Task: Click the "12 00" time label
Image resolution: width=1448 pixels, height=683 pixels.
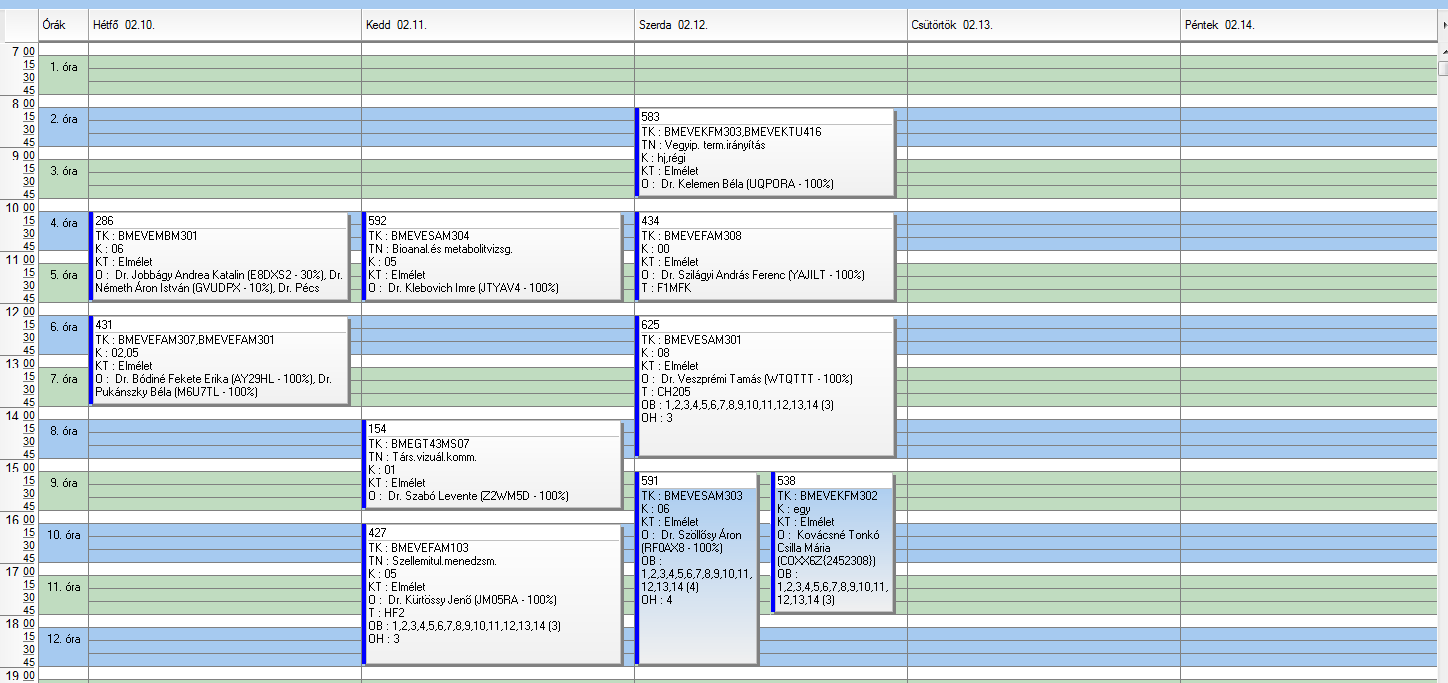Action: click(x=20, y=310)
